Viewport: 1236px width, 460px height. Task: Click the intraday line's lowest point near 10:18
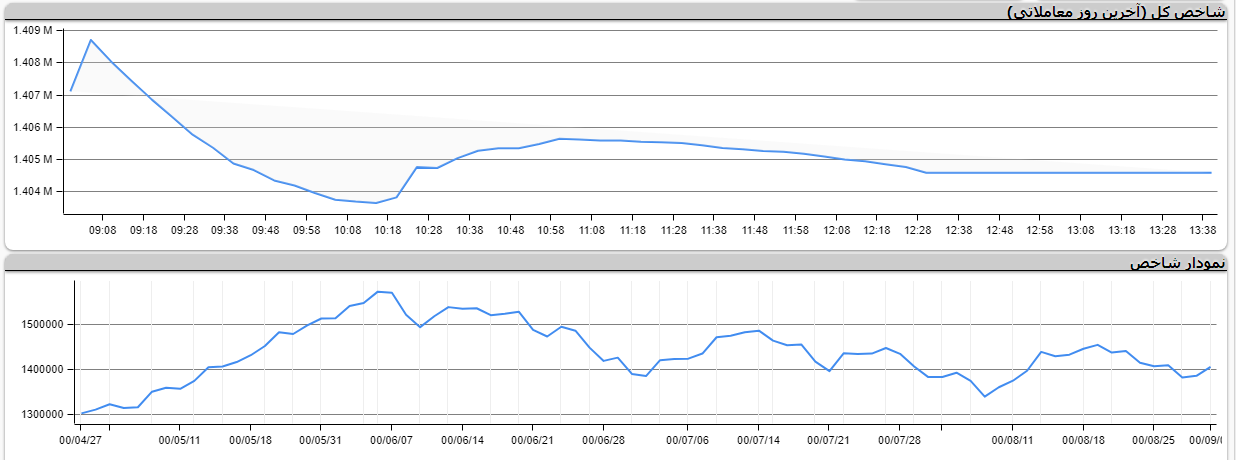376,203
